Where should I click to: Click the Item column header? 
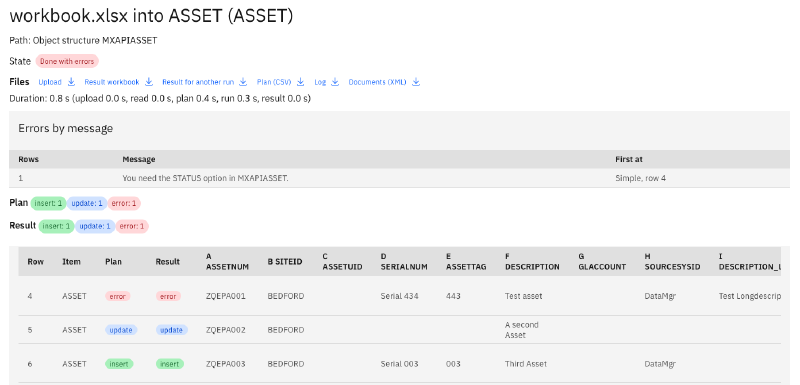(71, 262)
